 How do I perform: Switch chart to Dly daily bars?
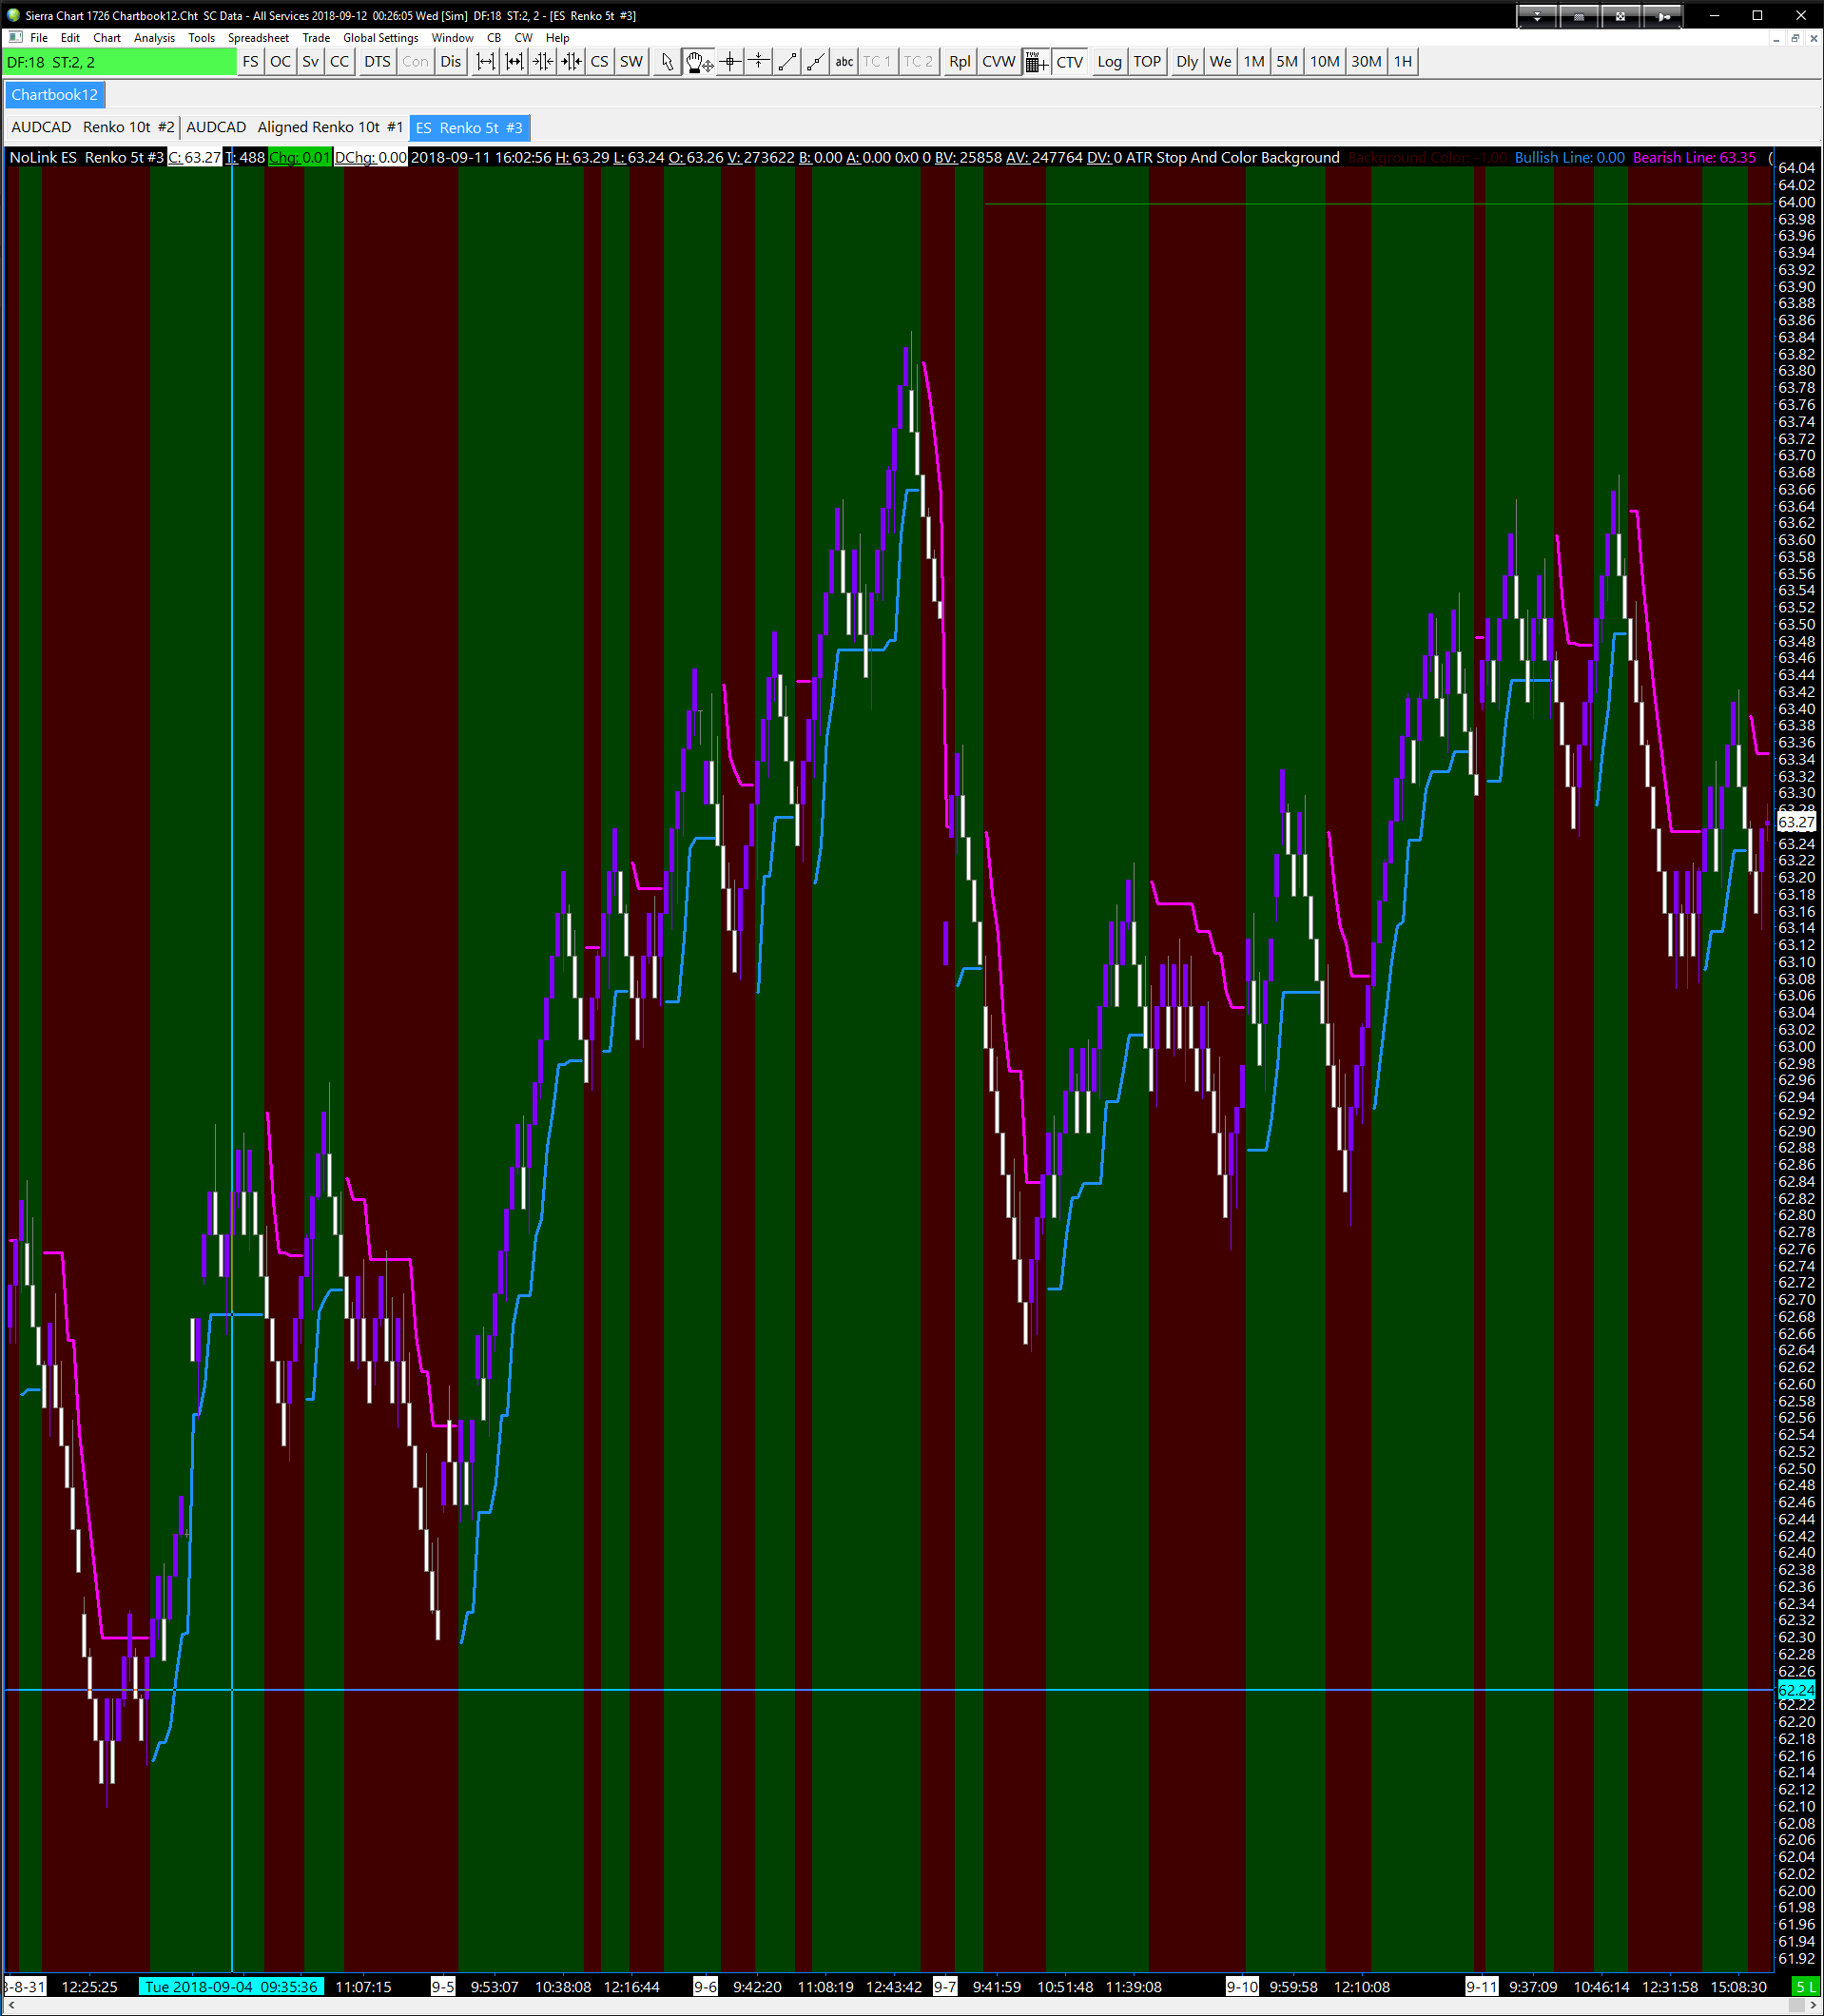[1187, 62]
